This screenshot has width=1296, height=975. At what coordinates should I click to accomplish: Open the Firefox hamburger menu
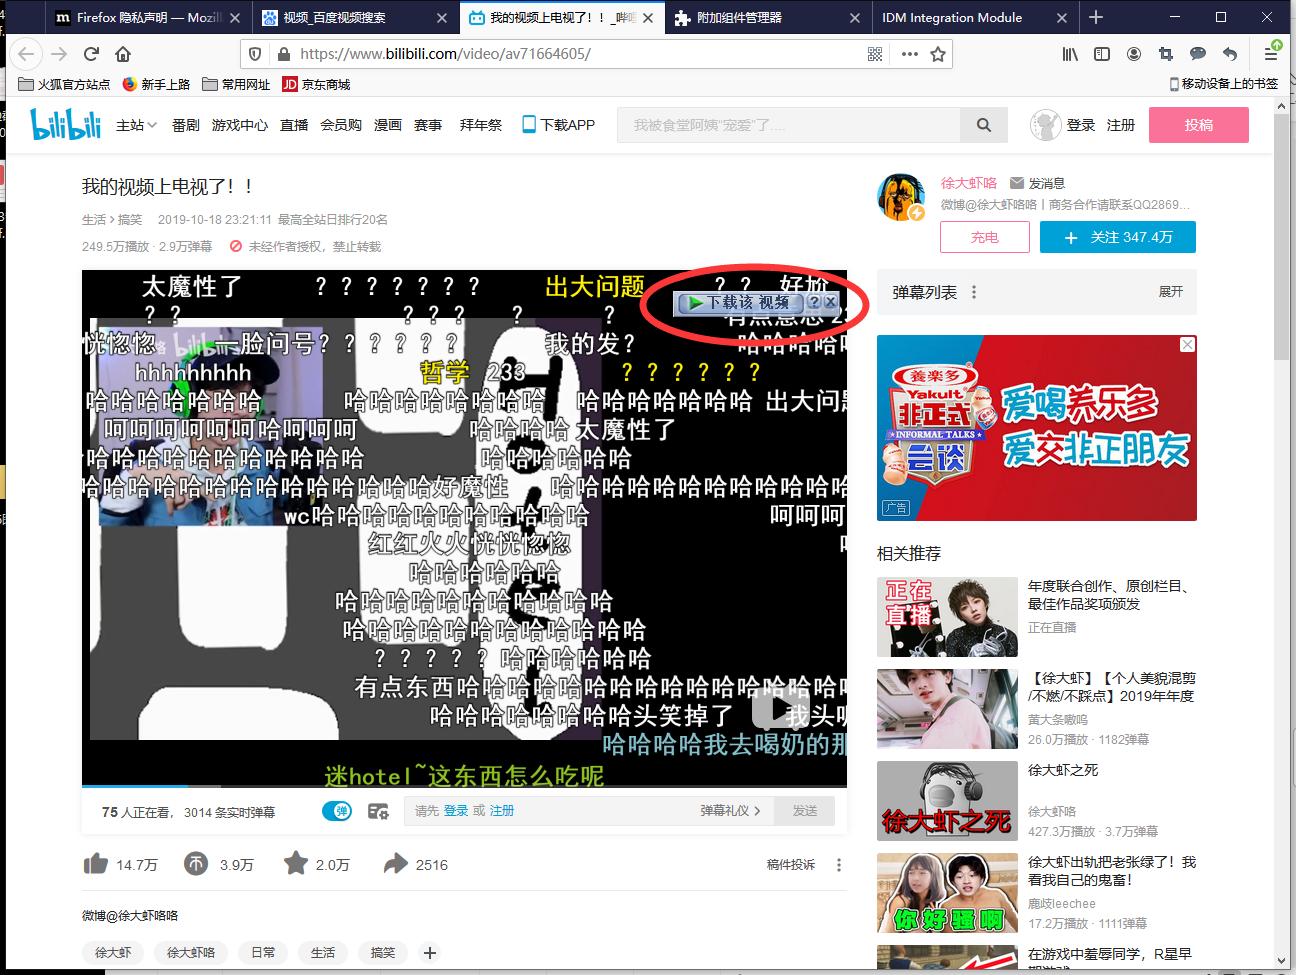point(1272,54)
